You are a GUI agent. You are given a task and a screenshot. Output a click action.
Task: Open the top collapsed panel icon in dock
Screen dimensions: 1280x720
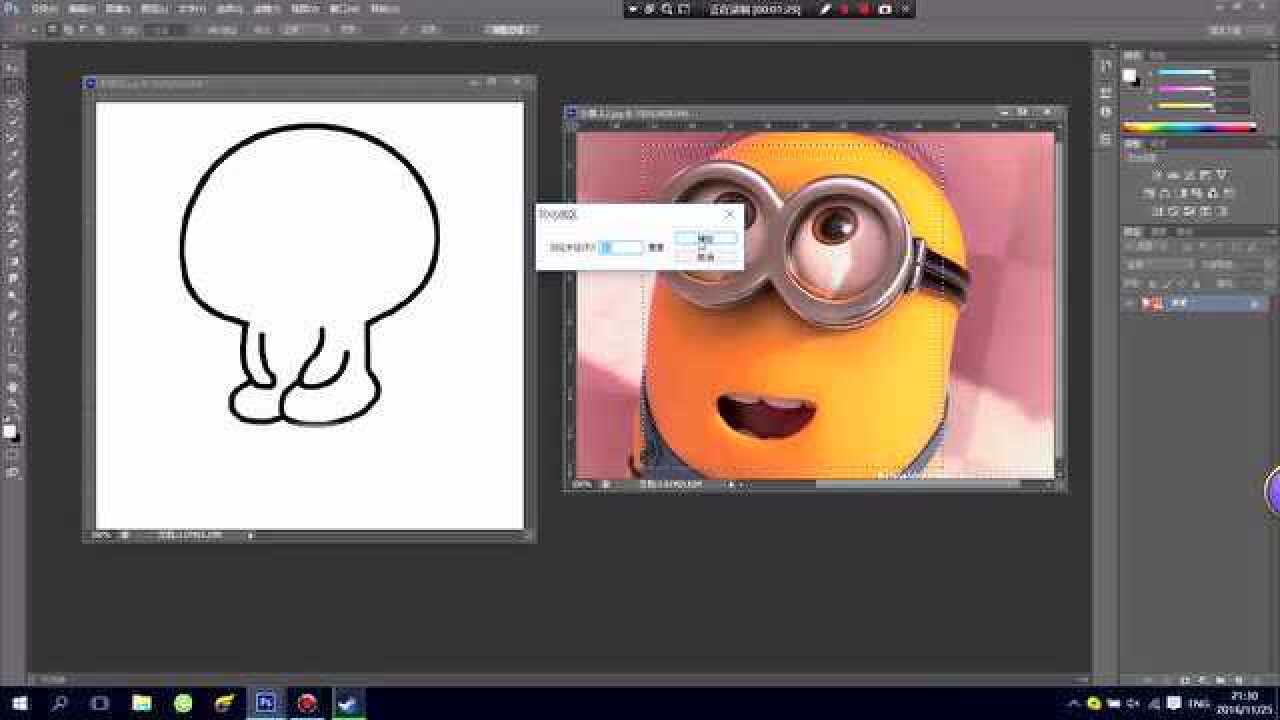click(1106, 66)
